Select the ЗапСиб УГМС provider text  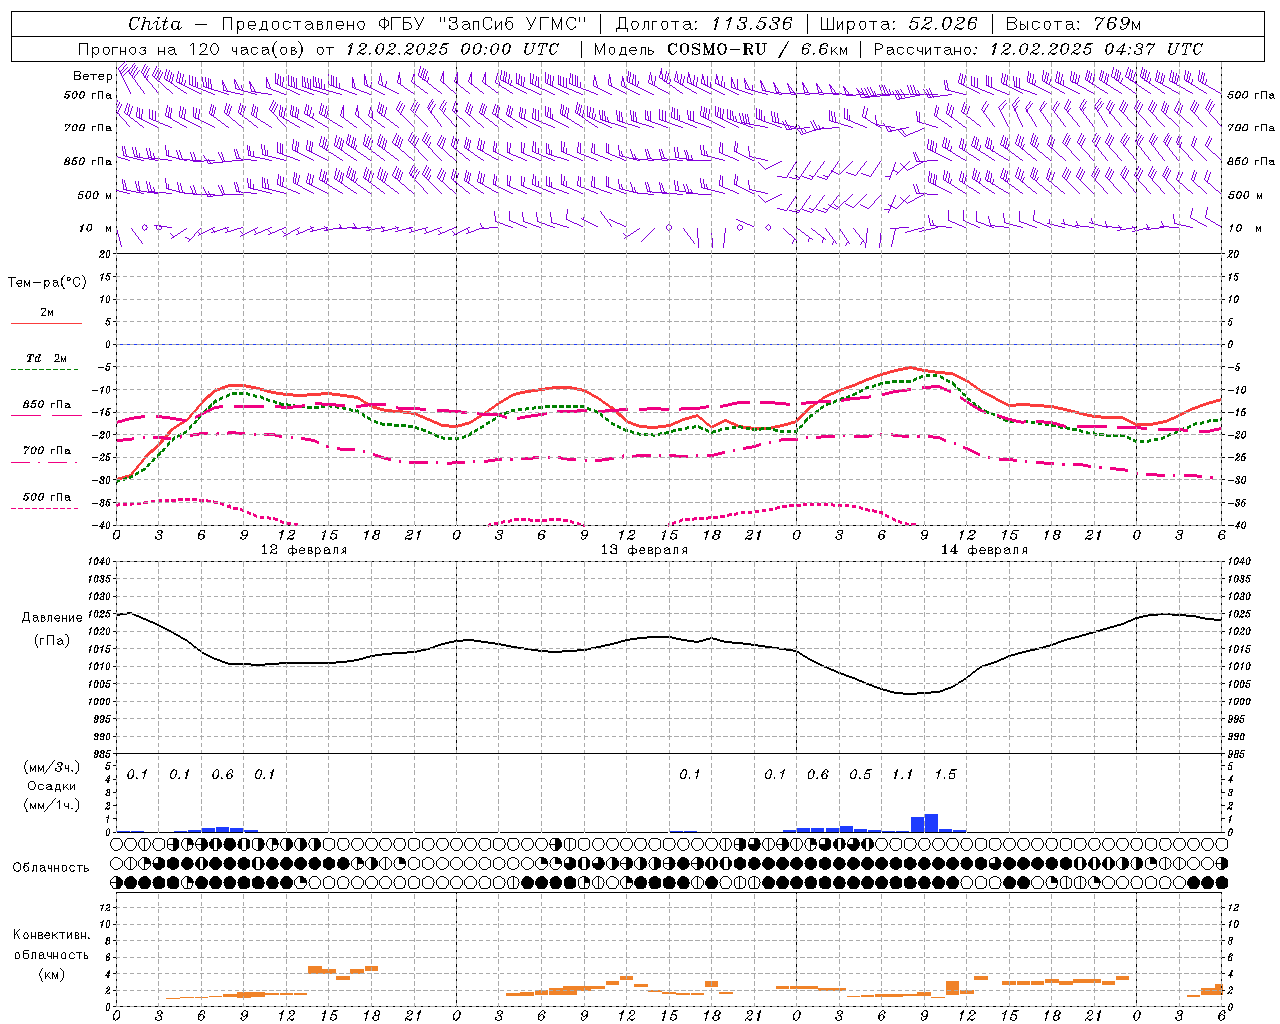(x=513, y=24)
